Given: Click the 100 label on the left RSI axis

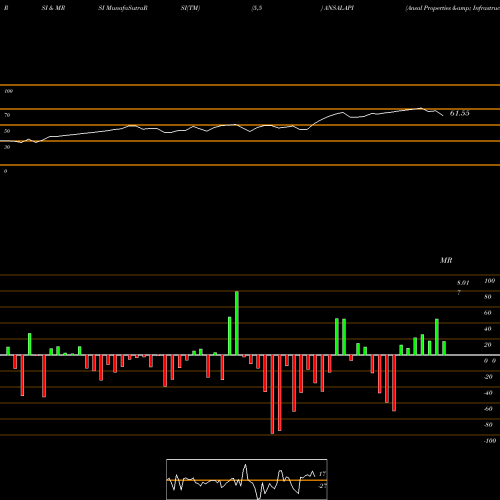Looking at the screenshot, I should tap(8, 91).
